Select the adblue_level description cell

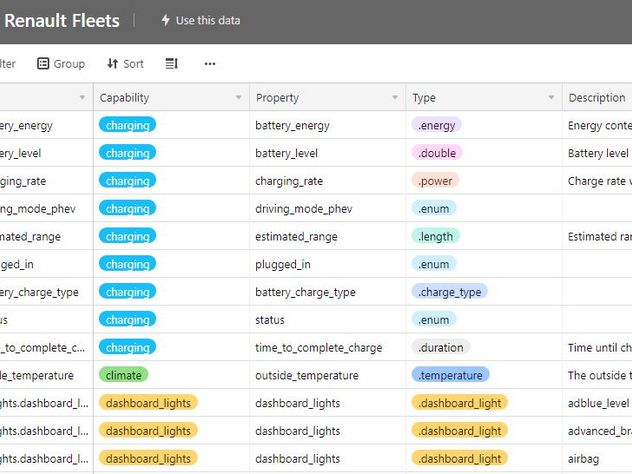pyautogui.click(x=597, y=403)
